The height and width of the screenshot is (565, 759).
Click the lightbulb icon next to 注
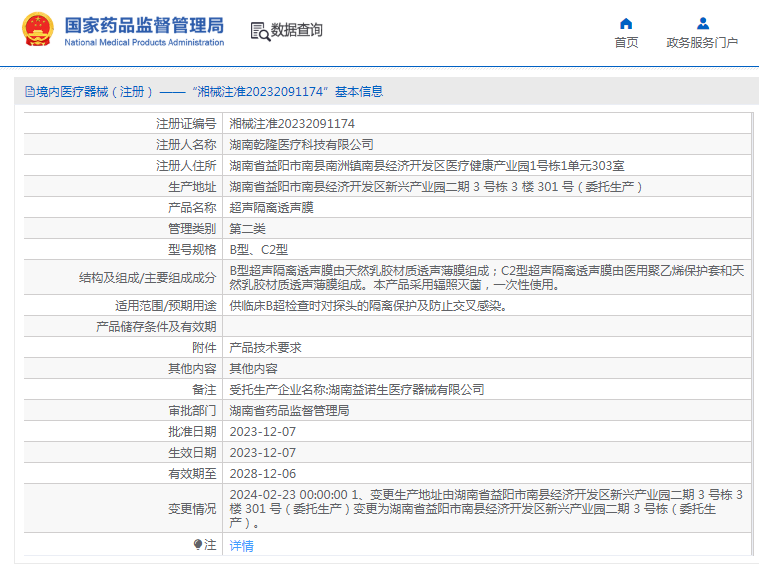[197, 545]
